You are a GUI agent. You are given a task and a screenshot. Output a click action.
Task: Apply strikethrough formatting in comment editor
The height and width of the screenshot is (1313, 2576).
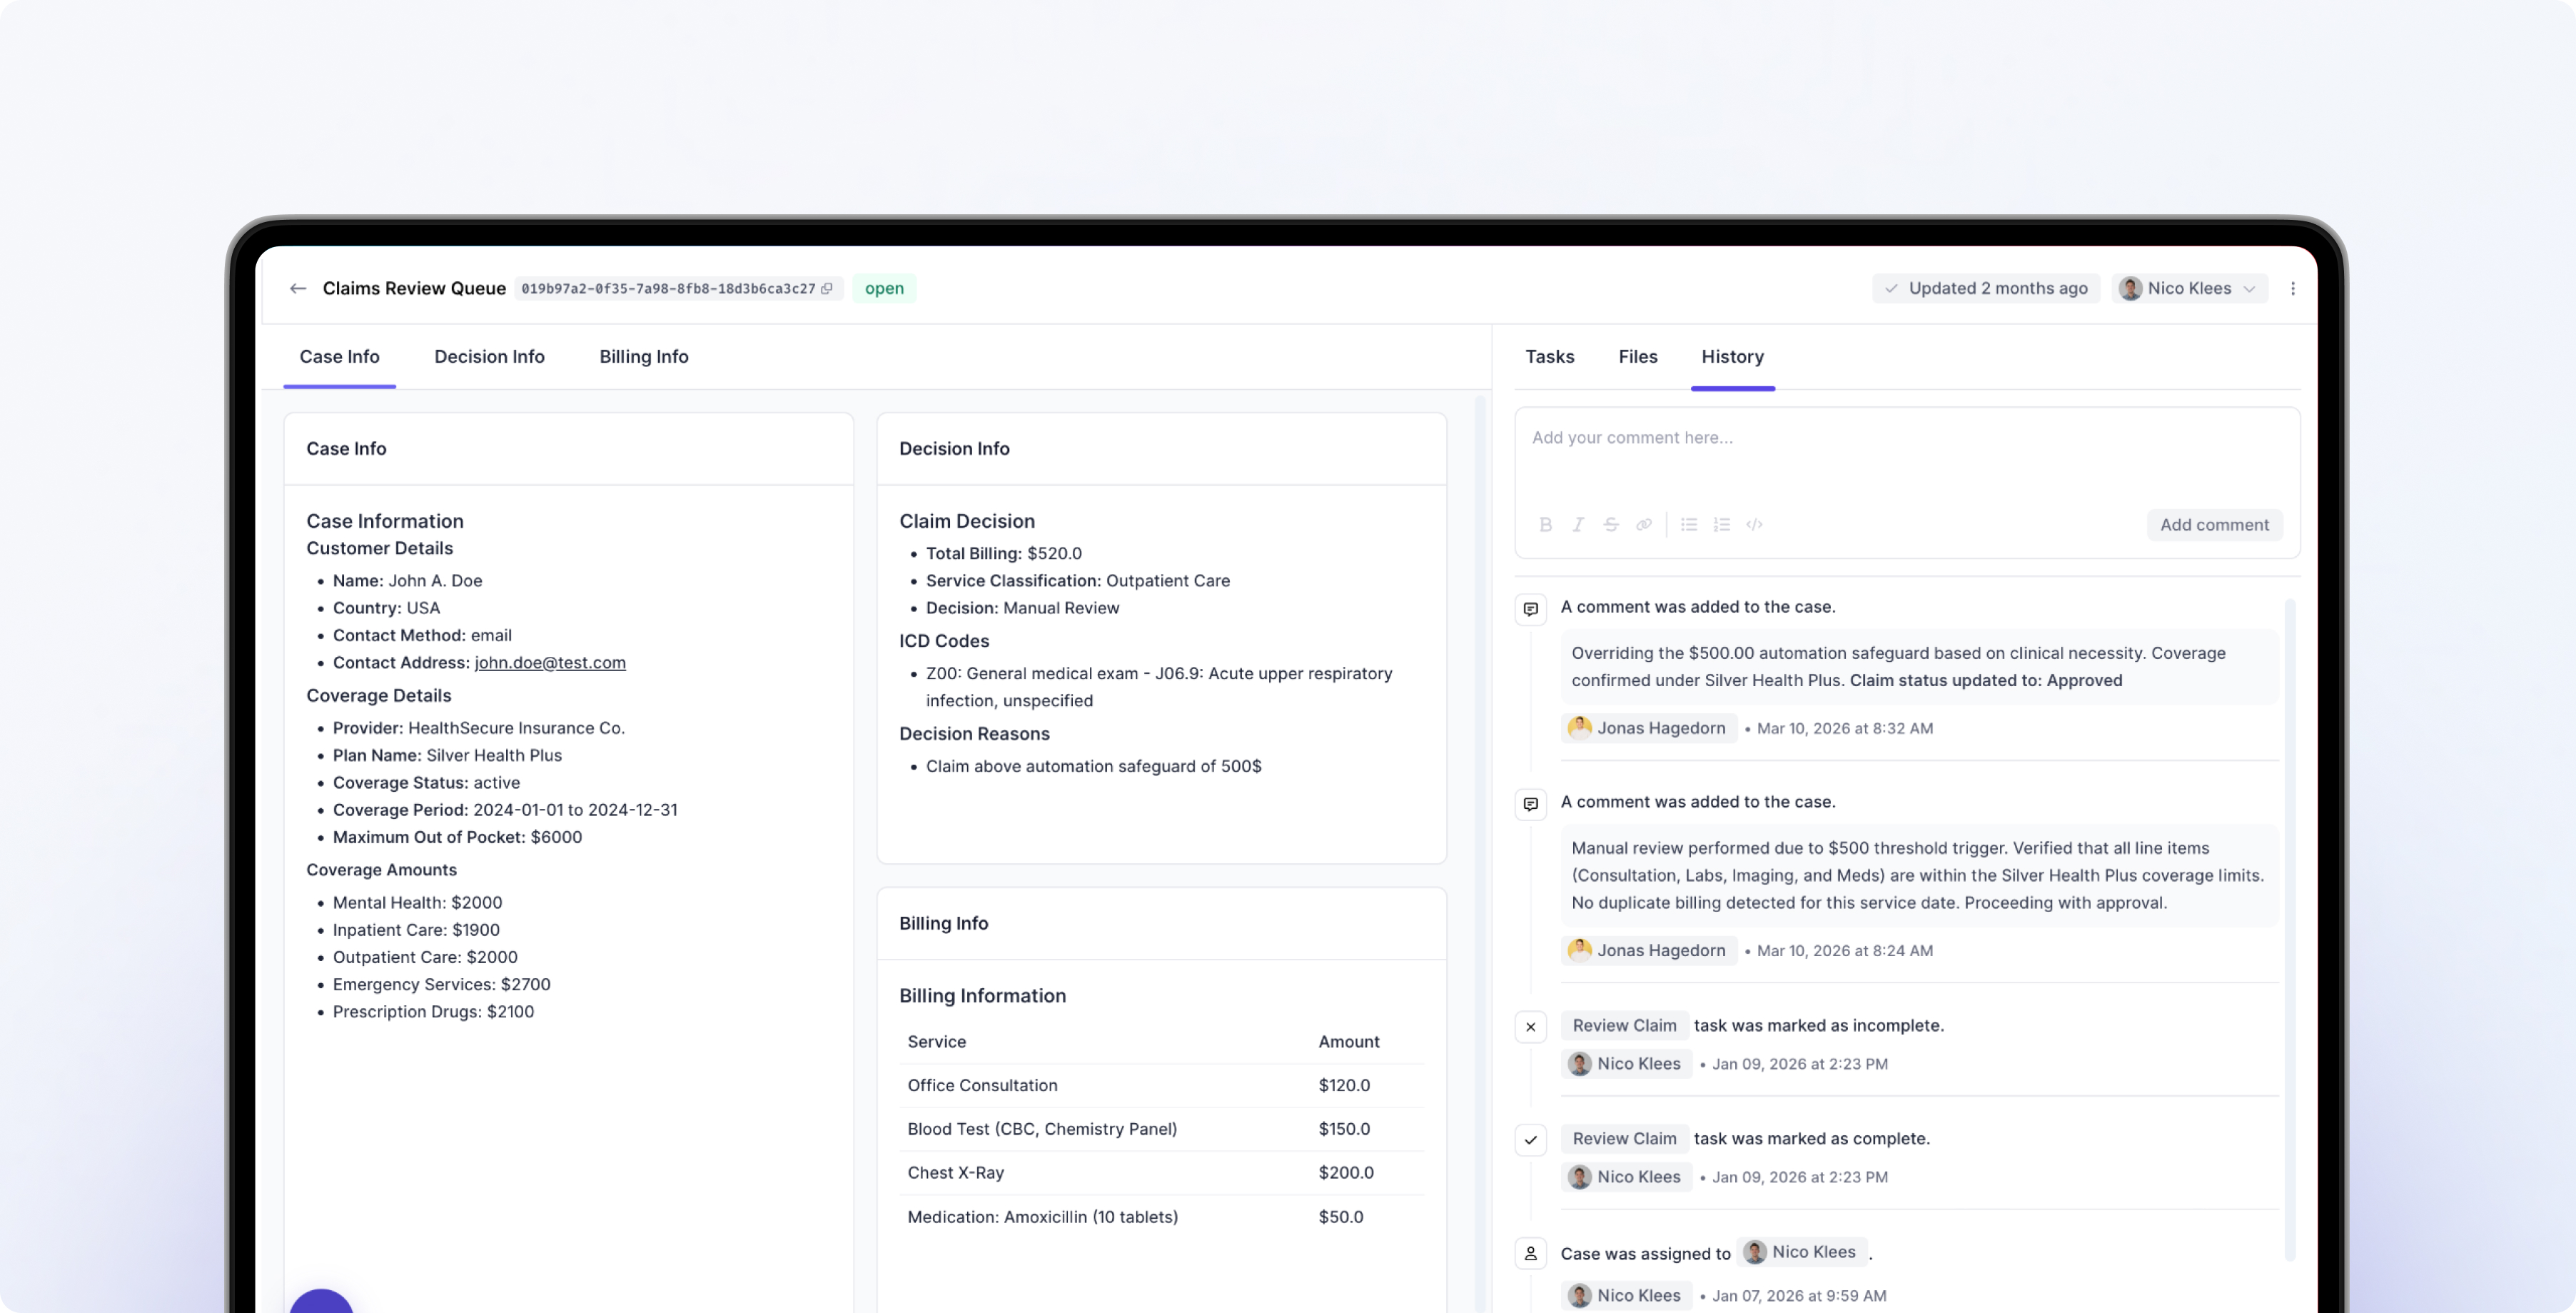[1610, 524]
